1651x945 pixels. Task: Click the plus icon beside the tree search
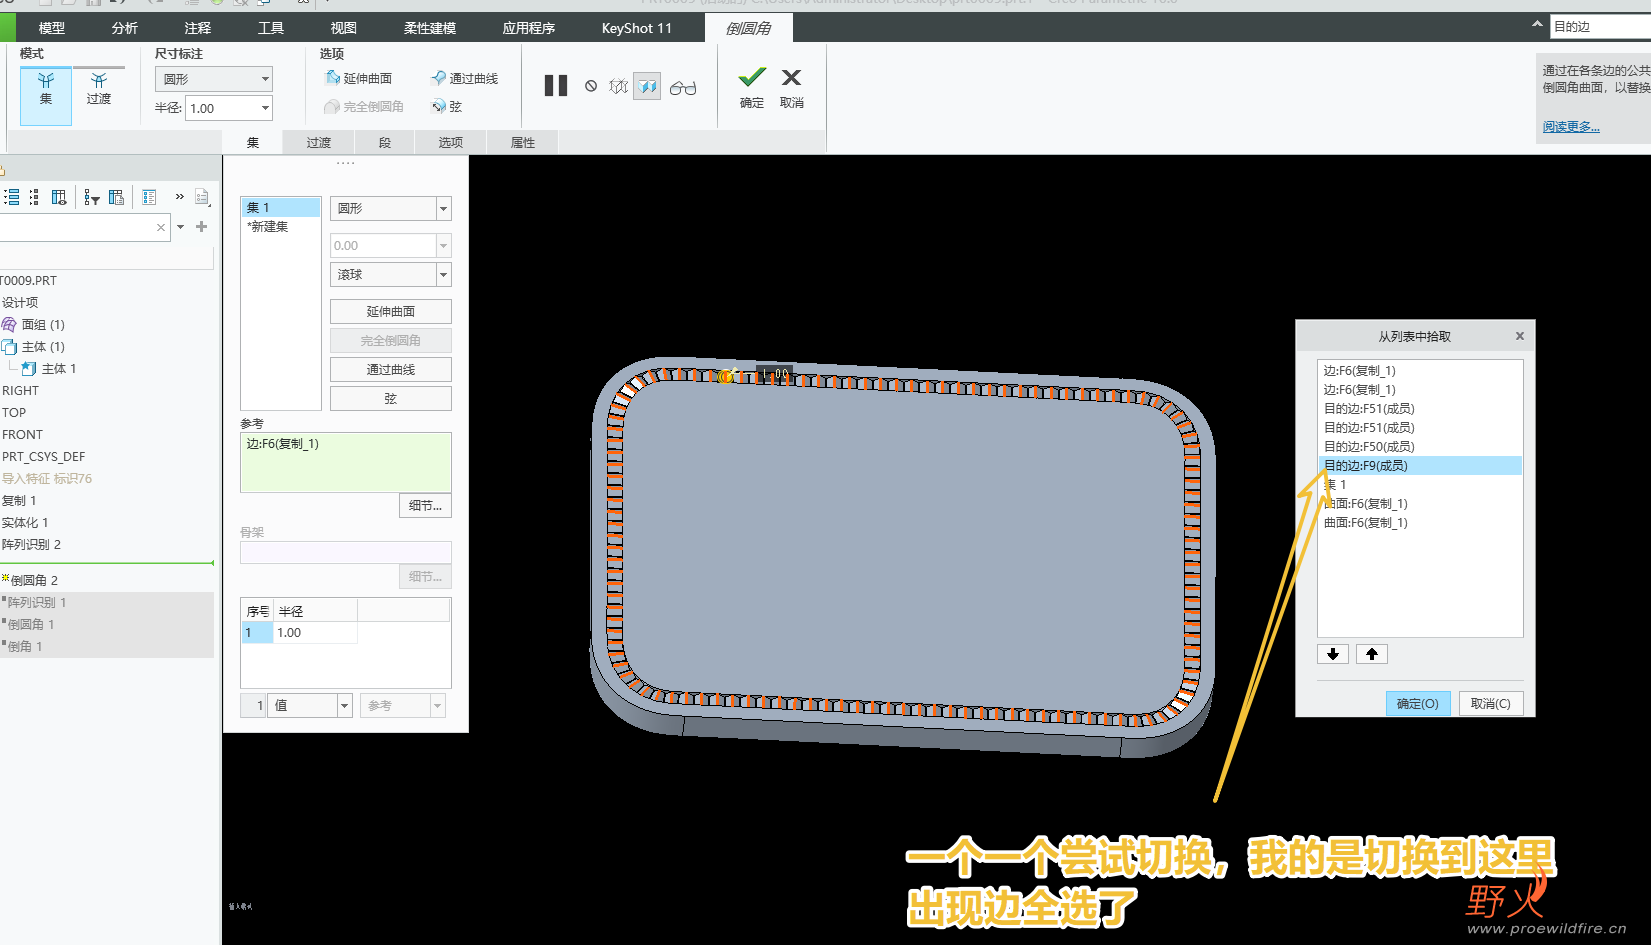202,227
